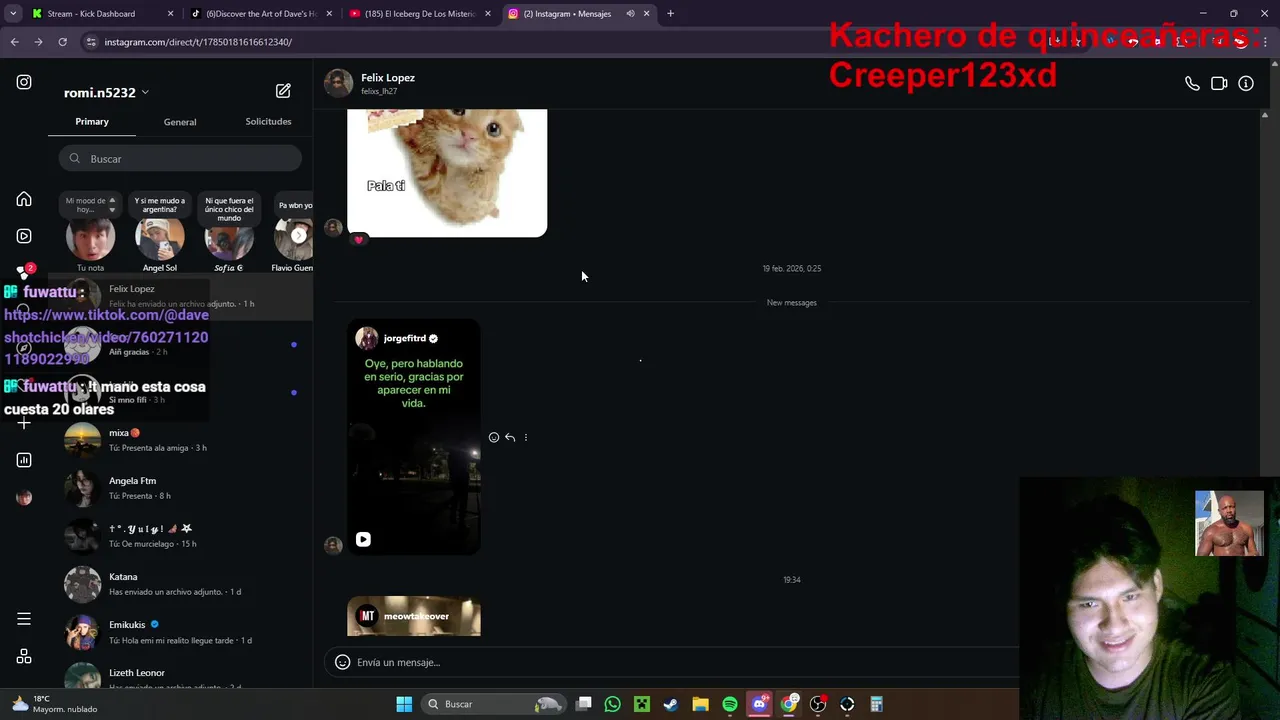1280x720 pixels.
Task: View Sofia's note avatar
Action: (229, 238)
